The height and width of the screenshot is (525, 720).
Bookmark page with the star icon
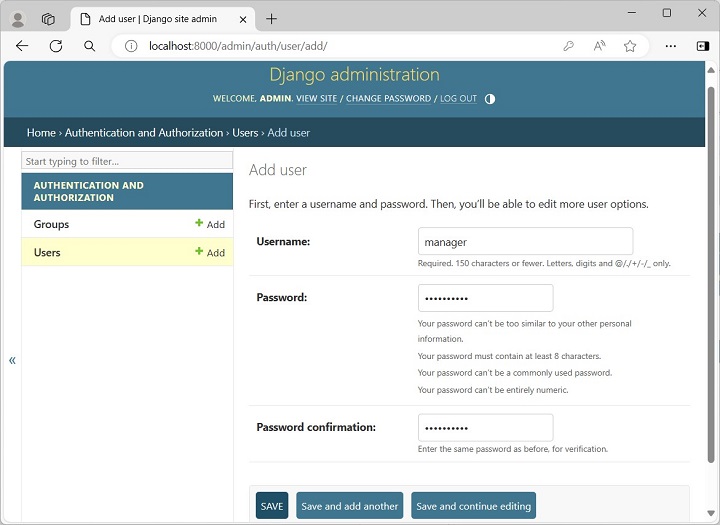click(x=630, y=46)
